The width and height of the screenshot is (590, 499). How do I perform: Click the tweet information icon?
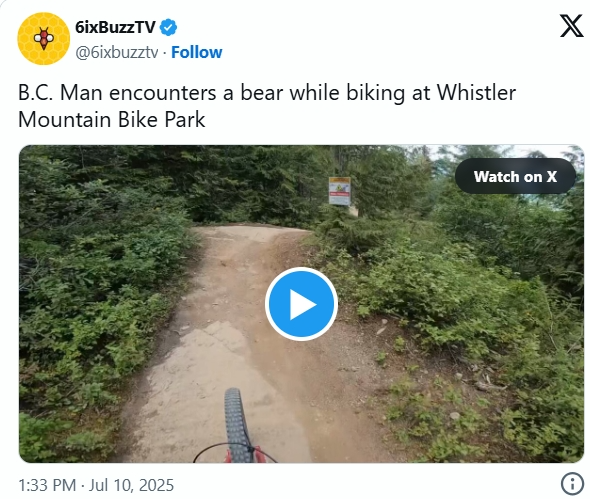click(572, 483)
